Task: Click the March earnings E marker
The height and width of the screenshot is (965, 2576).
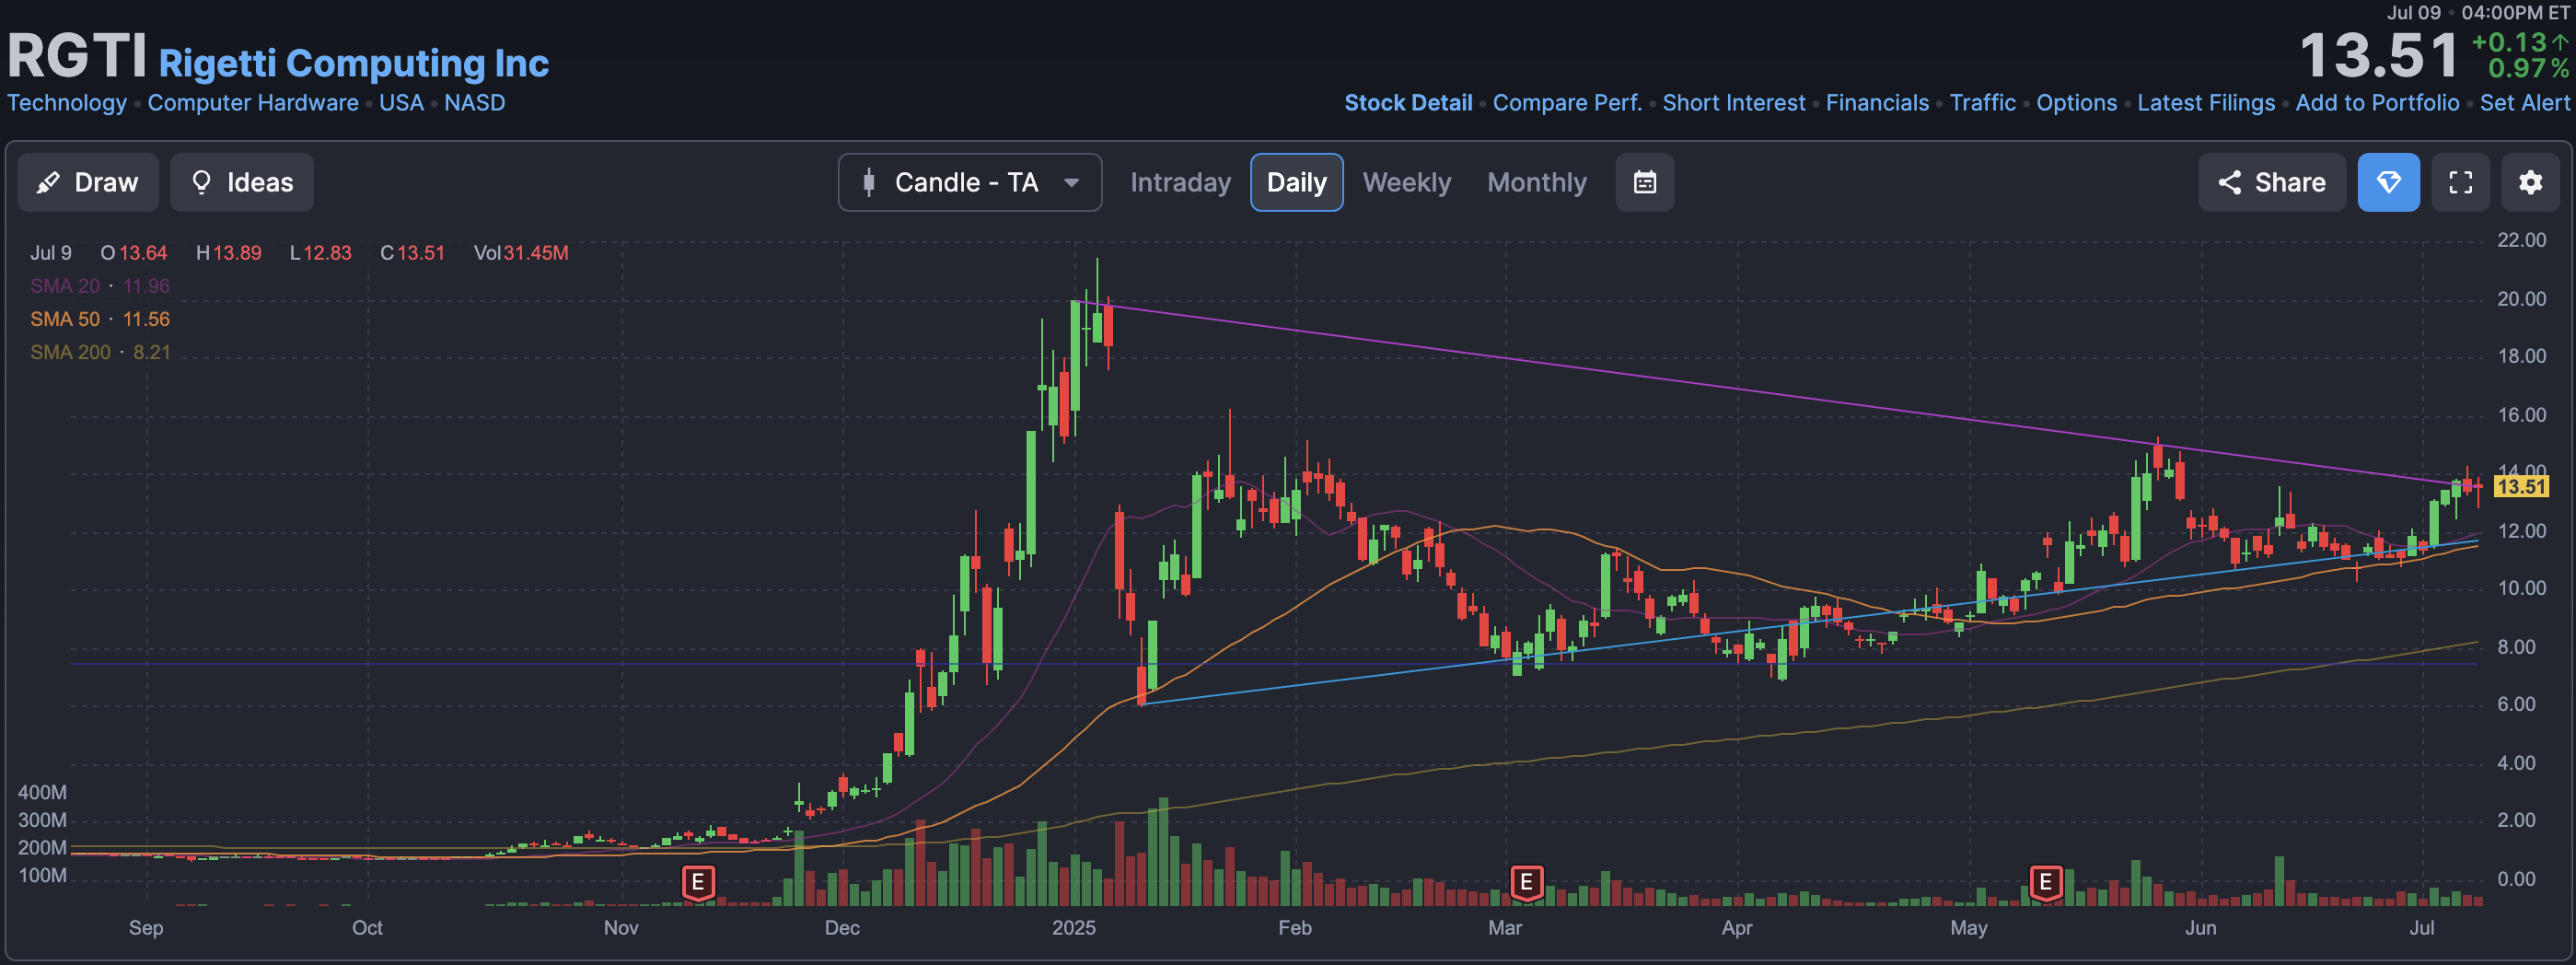Action: point(1526,883)
